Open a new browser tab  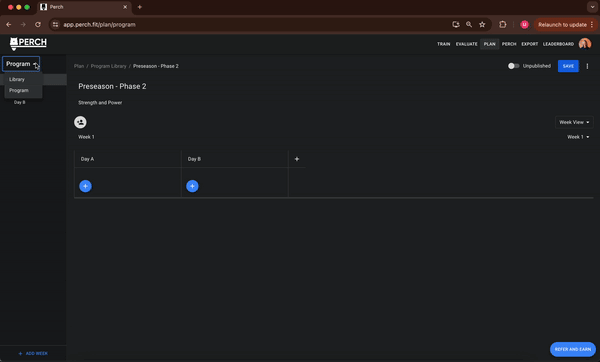pos(140,7)
